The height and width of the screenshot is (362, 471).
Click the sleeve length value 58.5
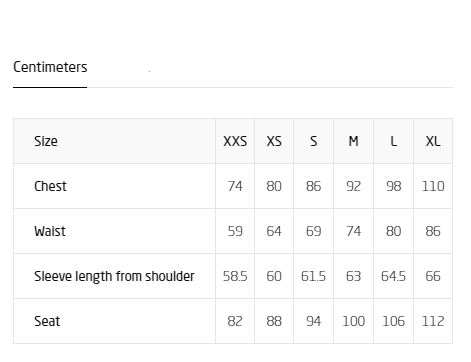tap(235, 276)
